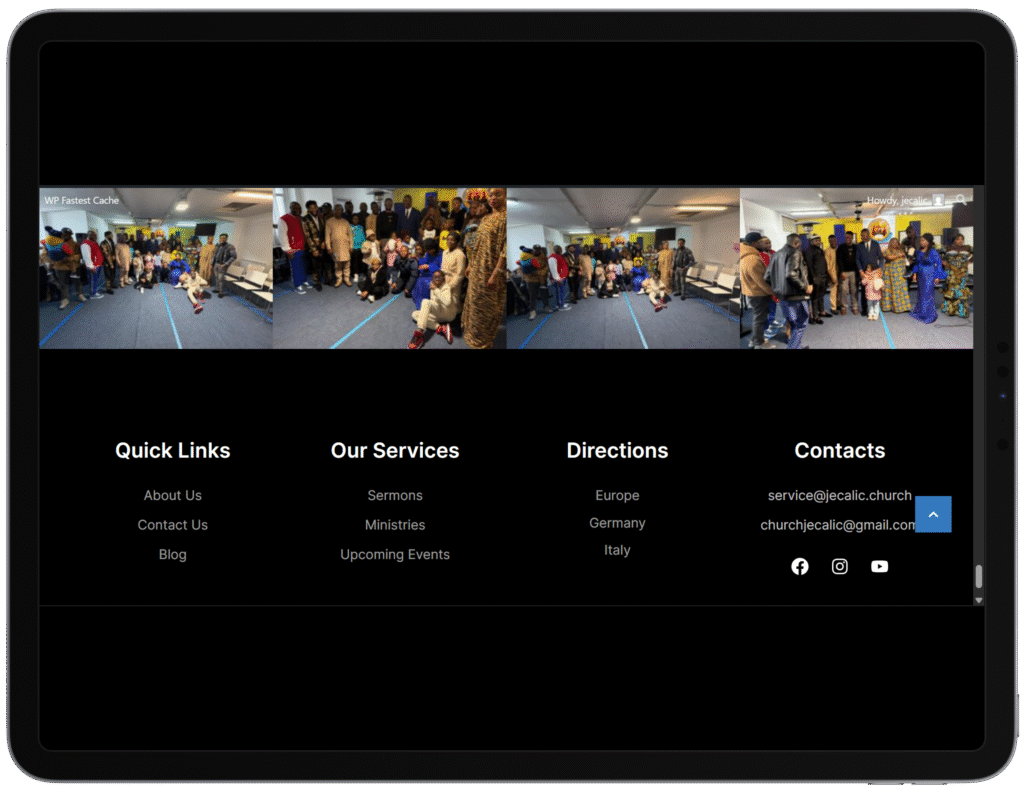Screen dimensions: 1024x792
Task: Open the Contact Us link
Action: [172, 525]
